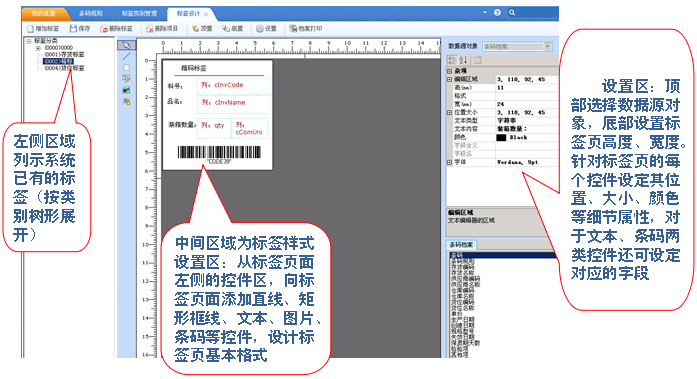Select the text control tool
697x379 pixels.
pyautogui.click(x=127, y=79)
